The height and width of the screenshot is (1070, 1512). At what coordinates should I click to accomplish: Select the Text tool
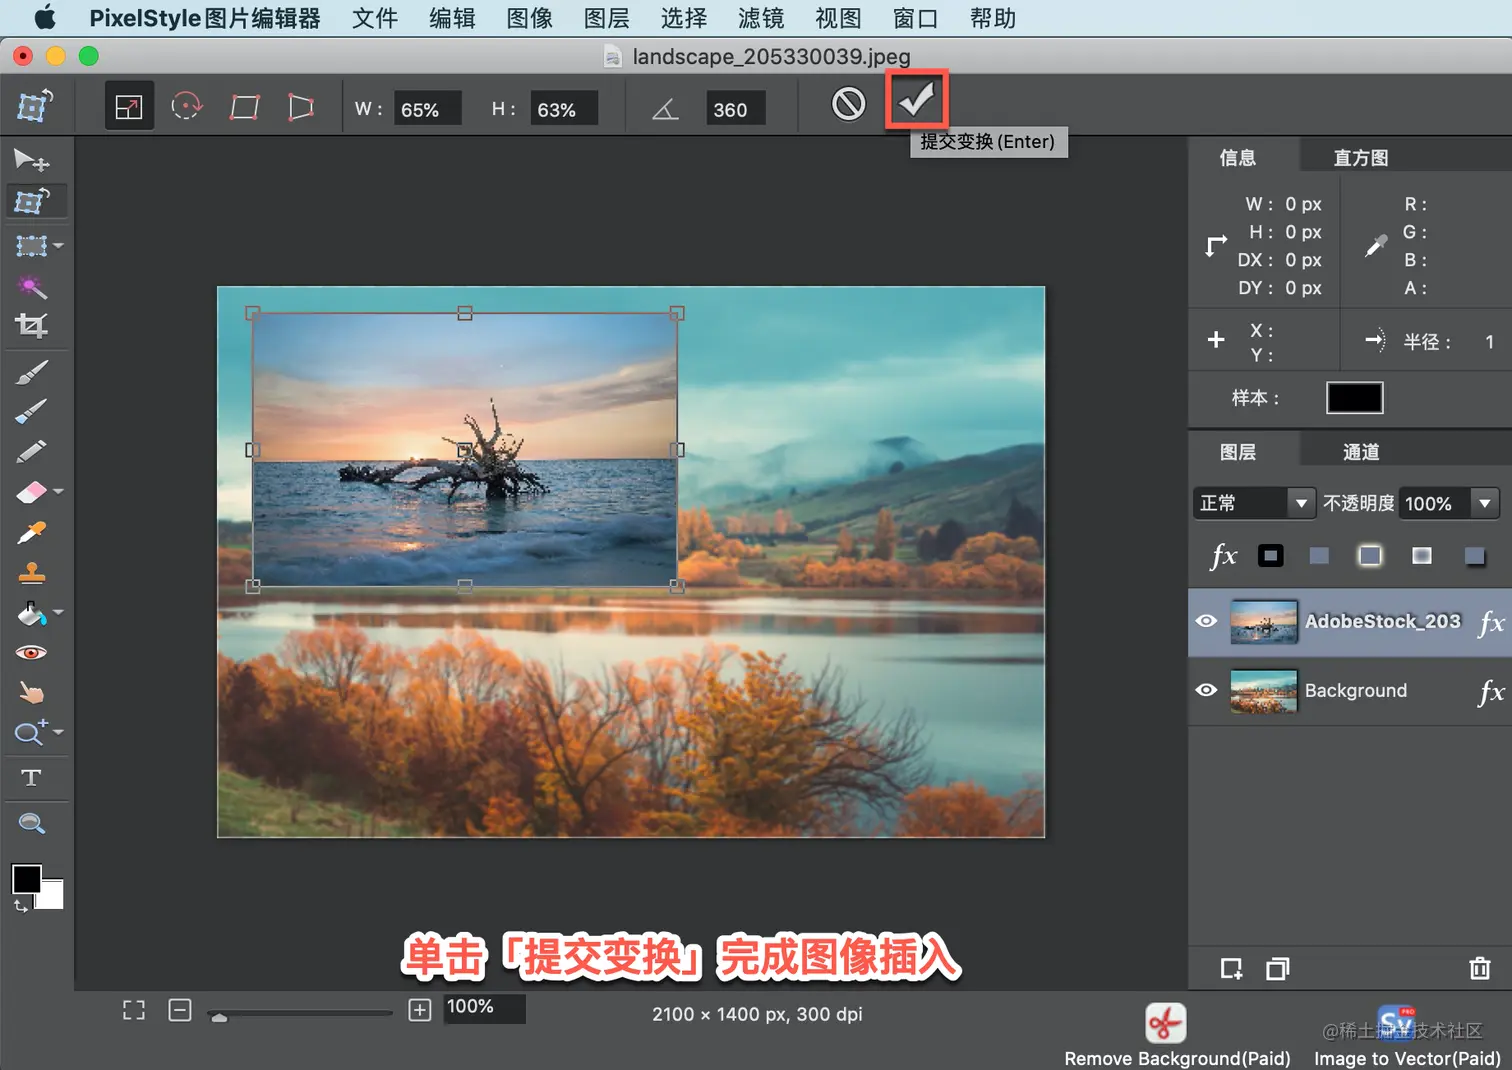tap(31, 777)
